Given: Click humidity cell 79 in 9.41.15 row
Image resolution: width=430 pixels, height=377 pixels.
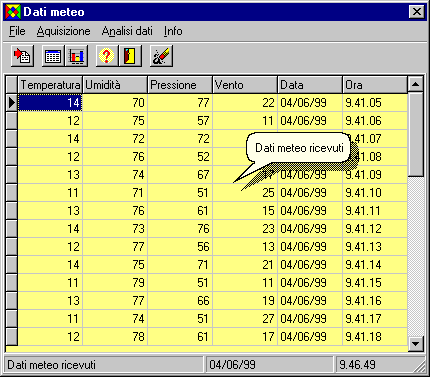Looking at the screenshot, I should pos(115,283).
